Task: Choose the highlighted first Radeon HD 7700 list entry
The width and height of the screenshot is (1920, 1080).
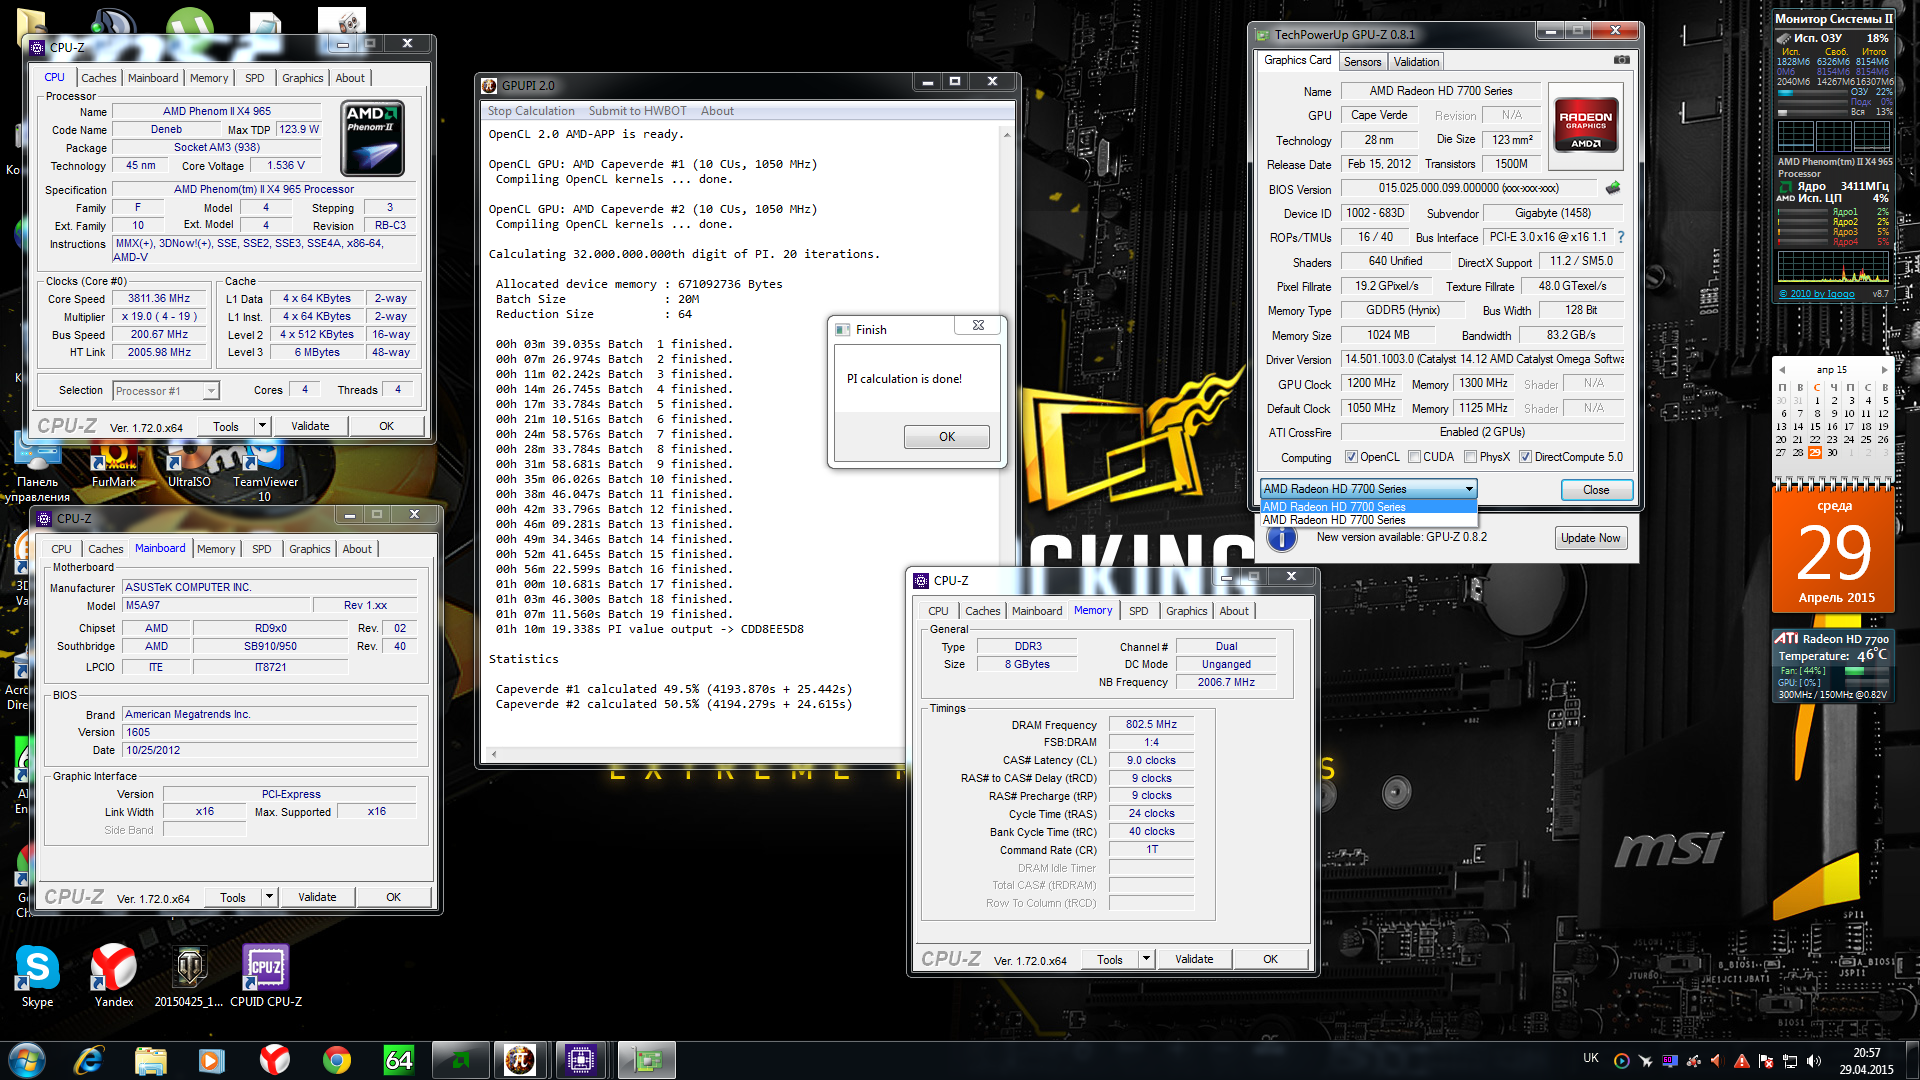Action: (x=1368, y=507)
